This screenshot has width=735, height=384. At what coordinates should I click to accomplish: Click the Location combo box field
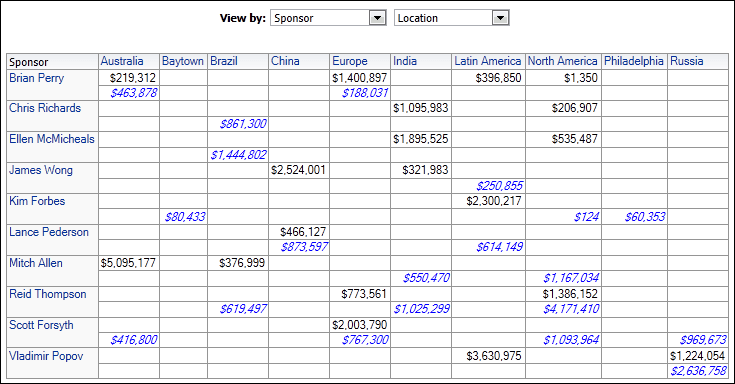(x=451, y=18)
